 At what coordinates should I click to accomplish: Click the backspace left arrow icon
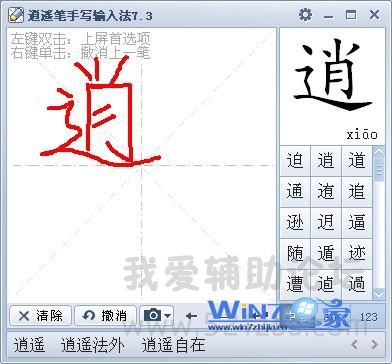pyautogui.click(x=191, y=316)
